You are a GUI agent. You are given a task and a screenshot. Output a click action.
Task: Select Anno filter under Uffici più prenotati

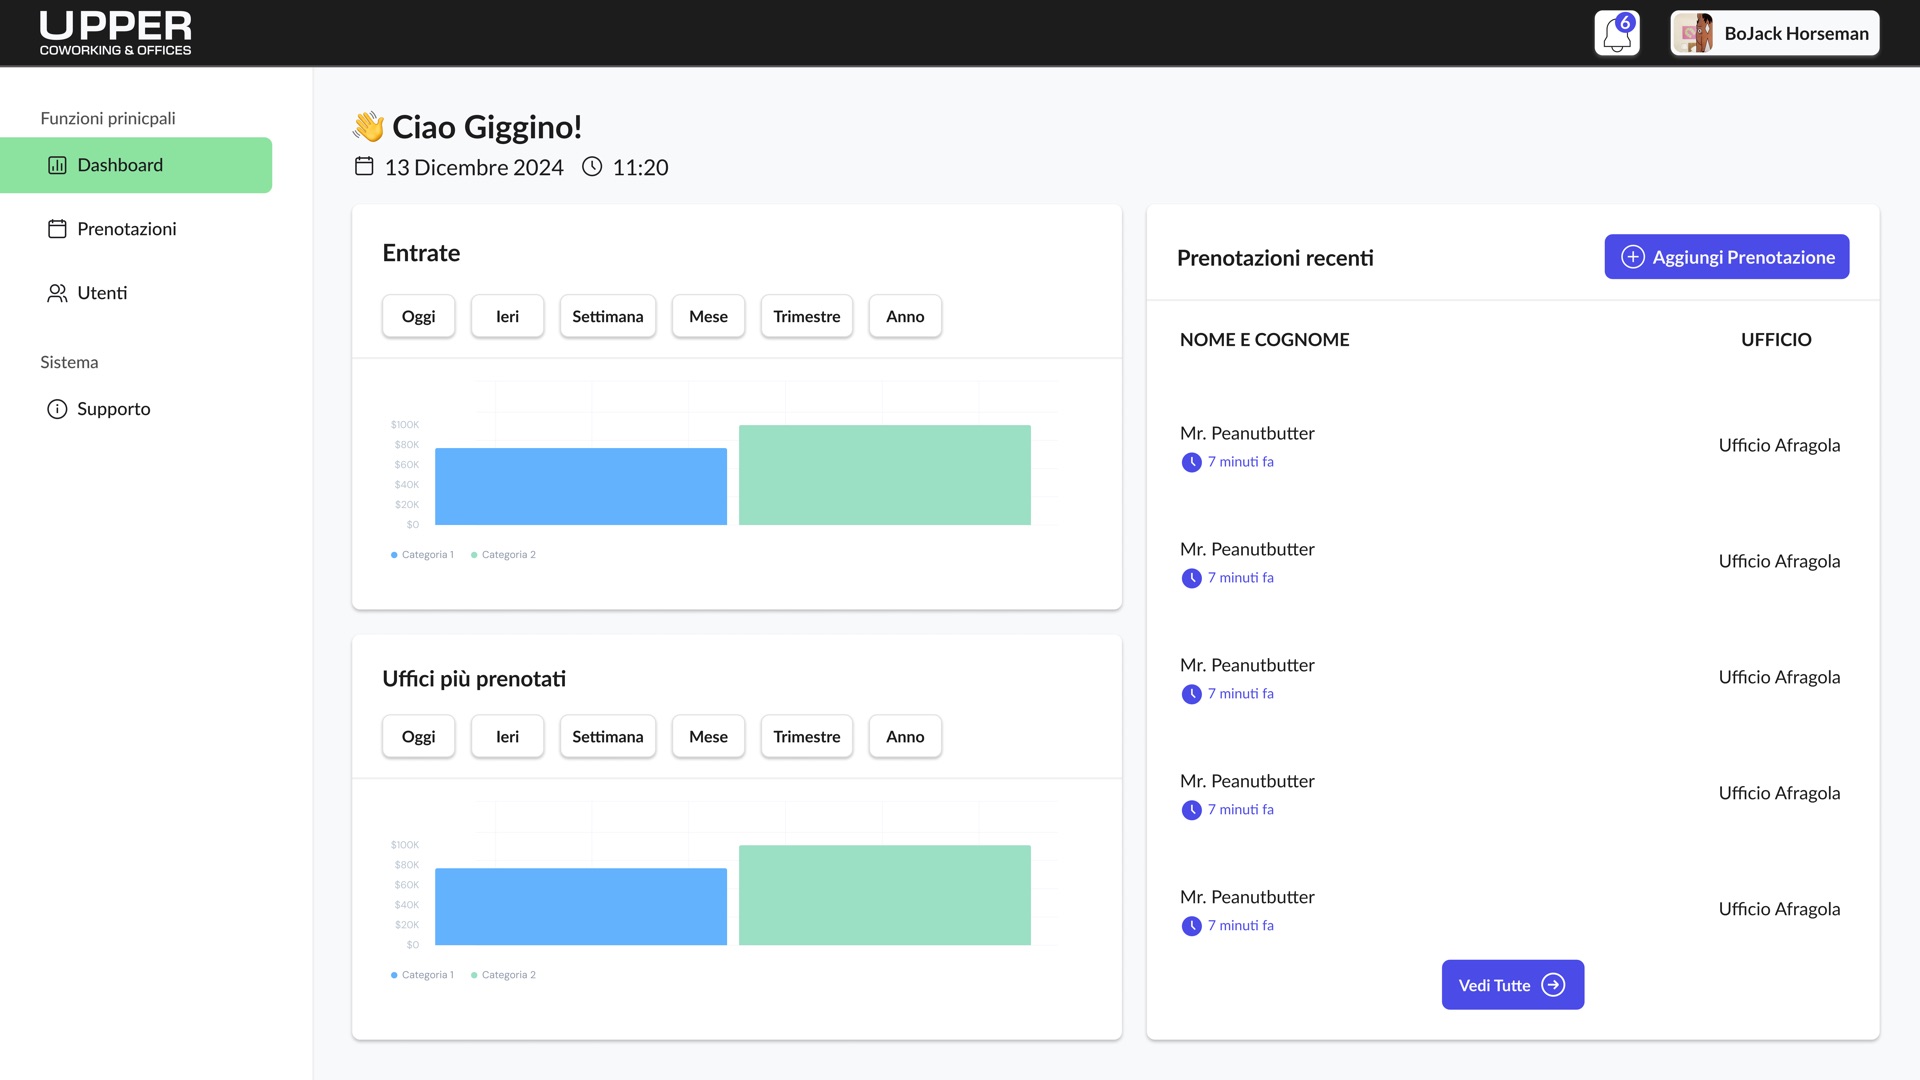point(904,736)
